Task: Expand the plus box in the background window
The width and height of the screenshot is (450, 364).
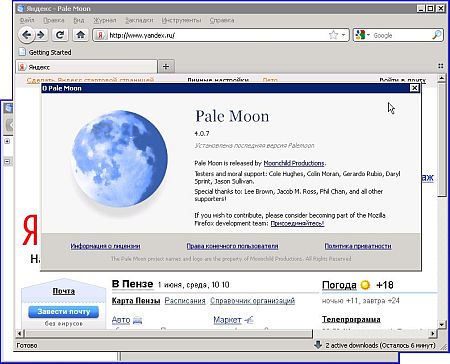Action: coord(8,141)
